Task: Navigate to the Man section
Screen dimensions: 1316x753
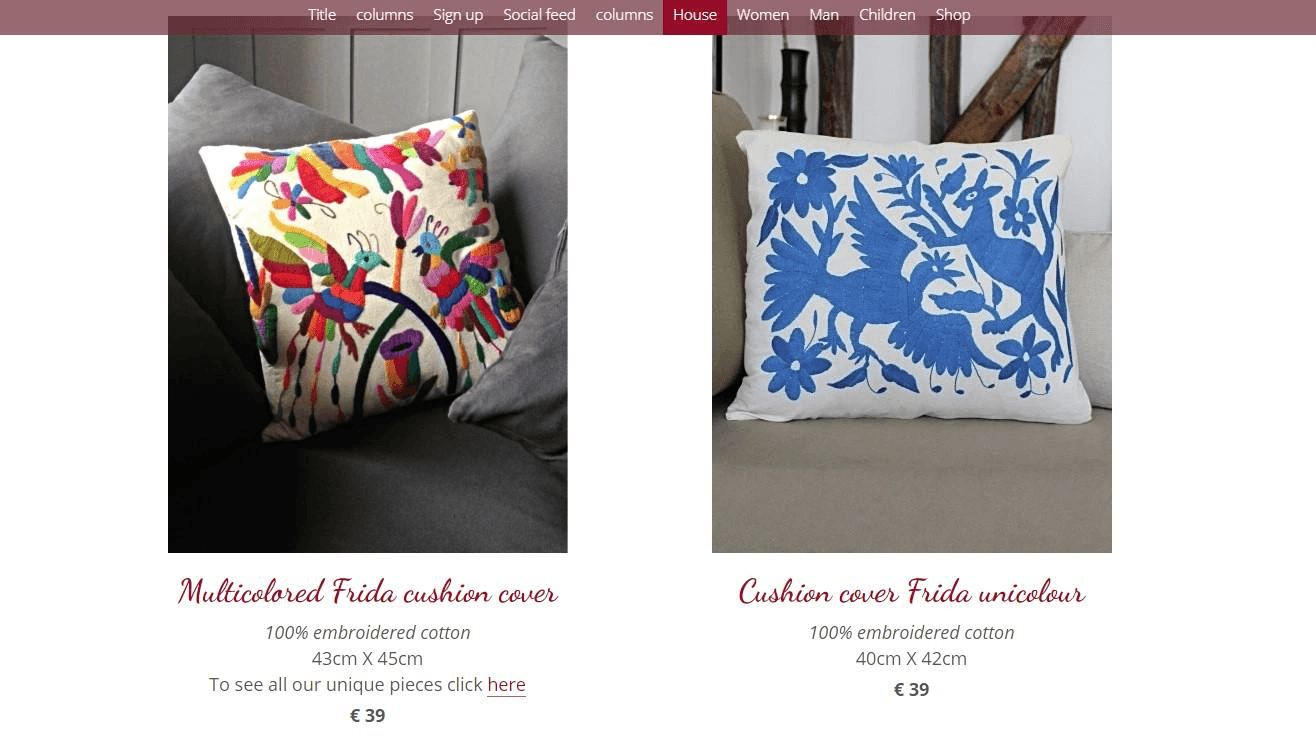Action: coord(824,15)
